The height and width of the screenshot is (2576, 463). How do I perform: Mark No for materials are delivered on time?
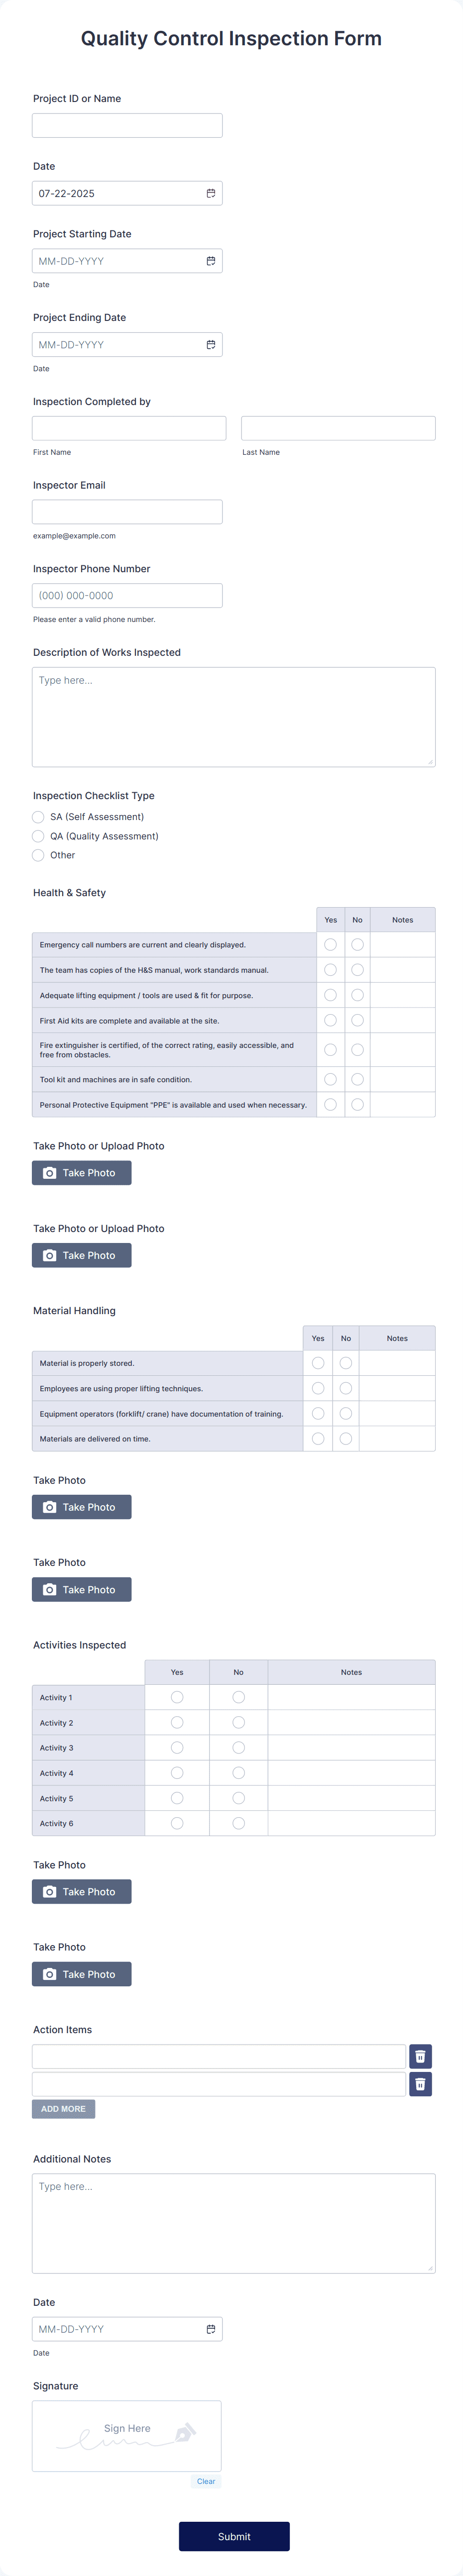(345, 1438)
